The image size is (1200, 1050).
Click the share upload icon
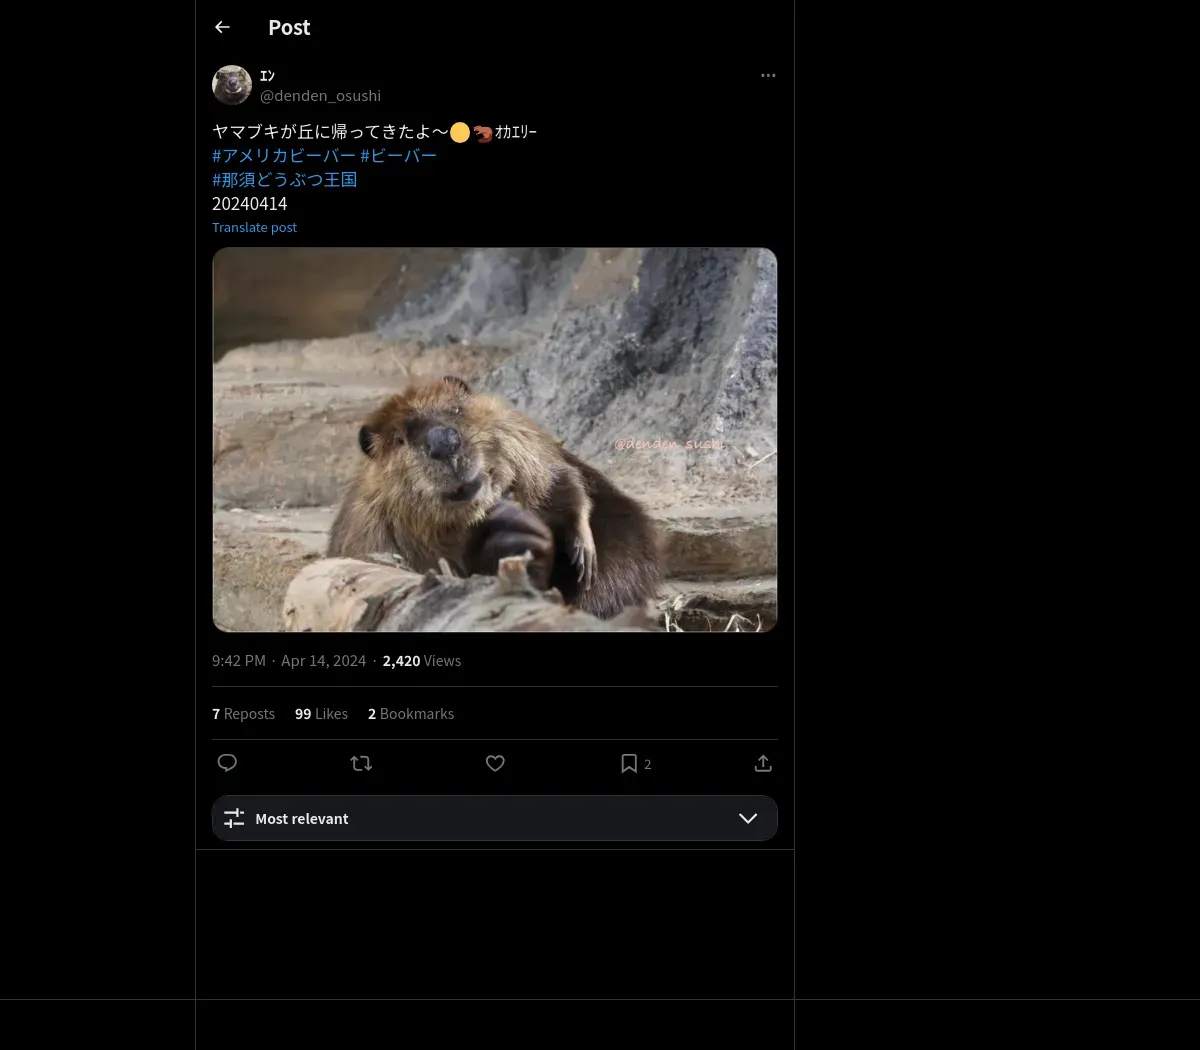763,763
